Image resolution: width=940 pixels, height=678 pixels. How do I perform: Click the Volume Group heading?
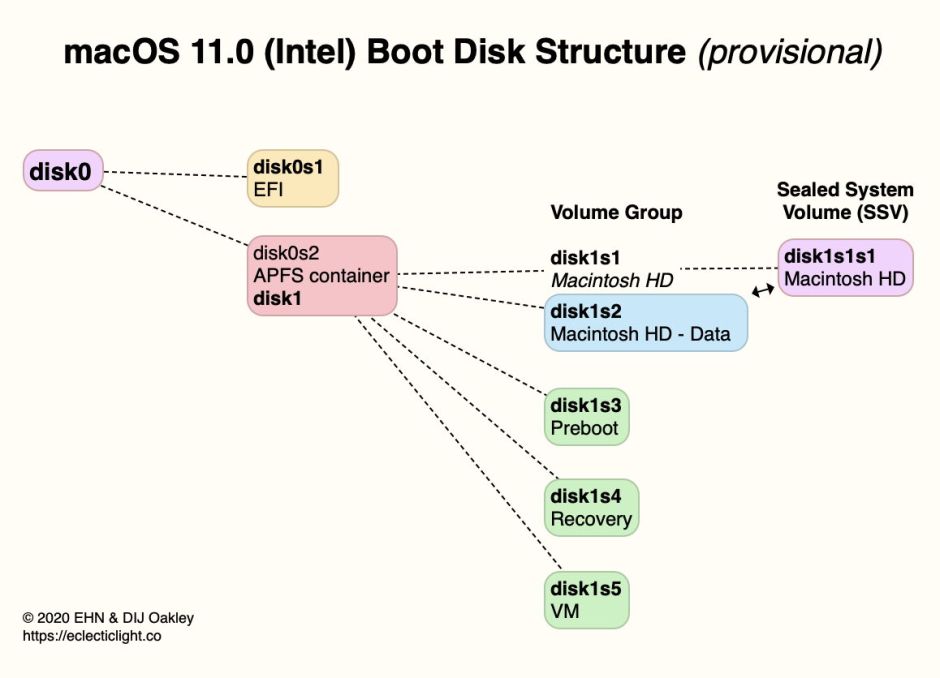(x=616, y=212)
